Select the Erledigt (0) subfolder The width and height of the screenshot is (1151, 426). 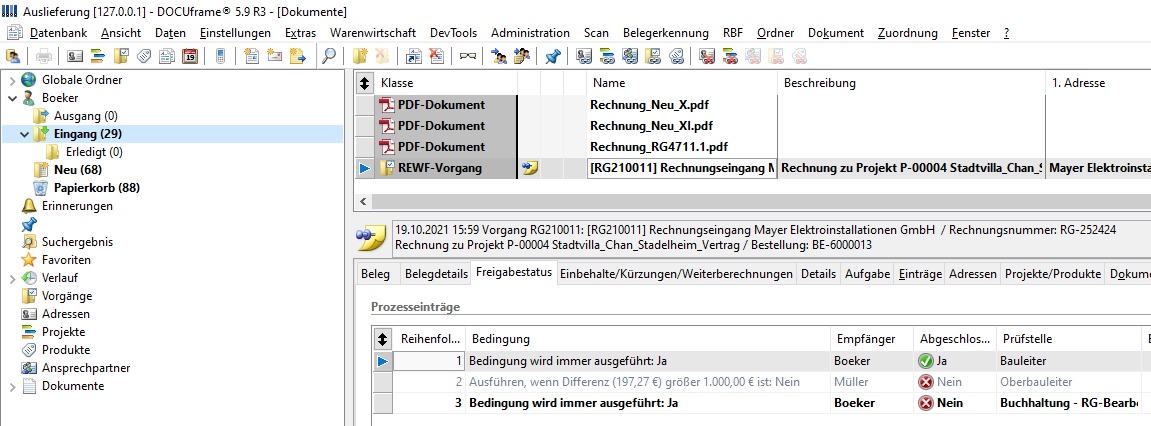93,152
